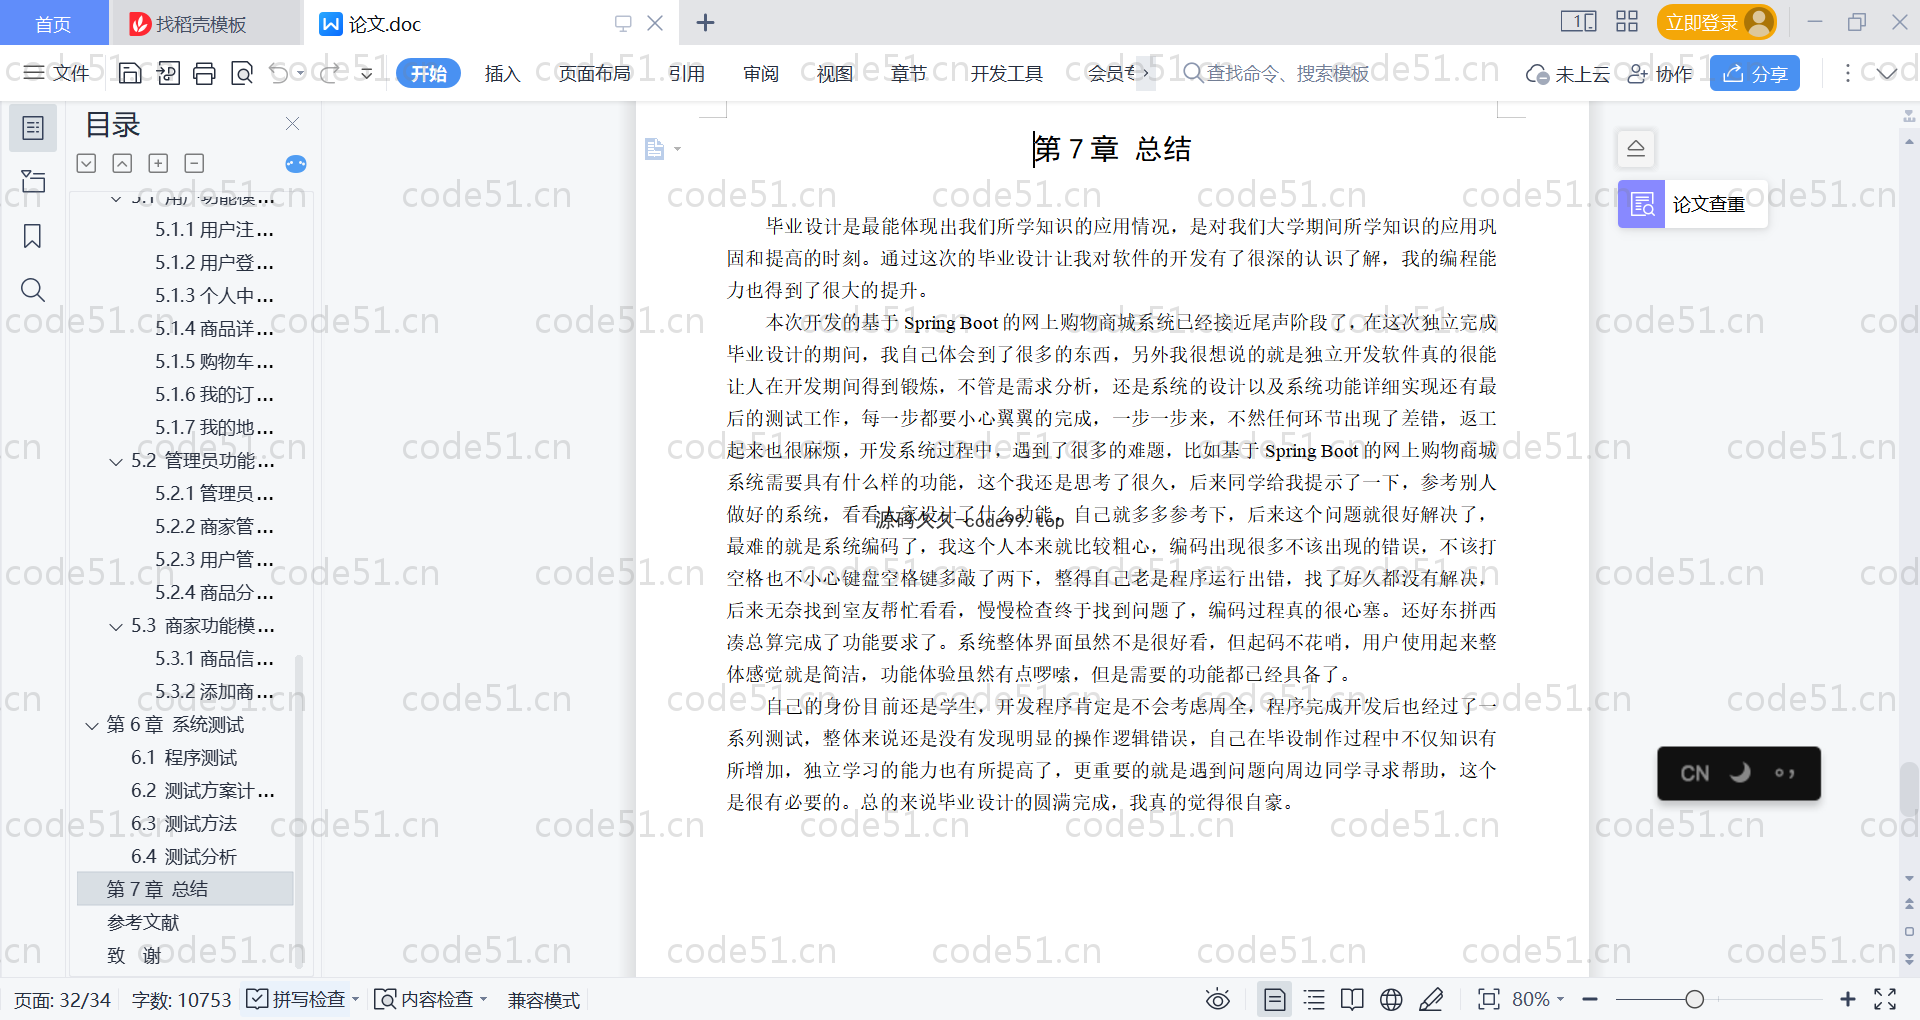
Task: Click the Save icon in toolbar
Action: (130, 73)
